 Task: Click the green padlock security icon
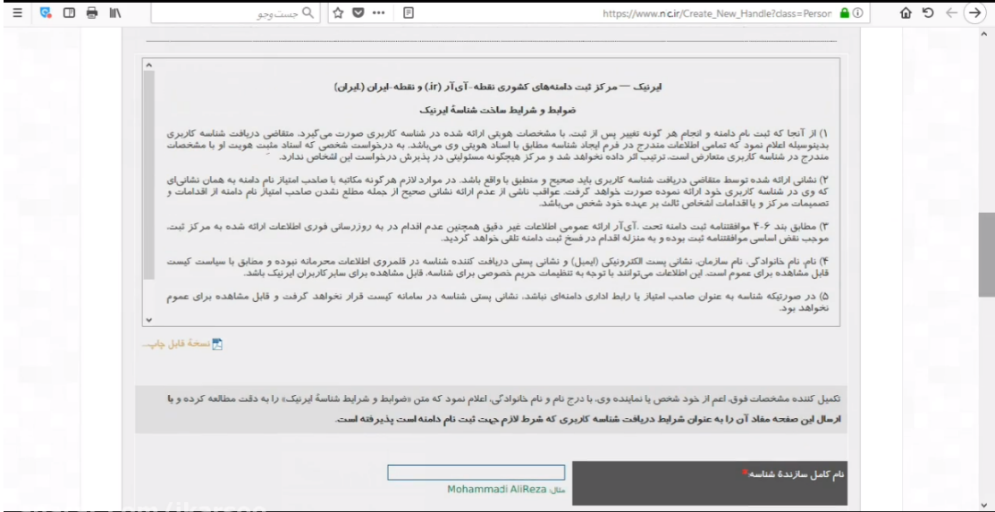[845, 13]
